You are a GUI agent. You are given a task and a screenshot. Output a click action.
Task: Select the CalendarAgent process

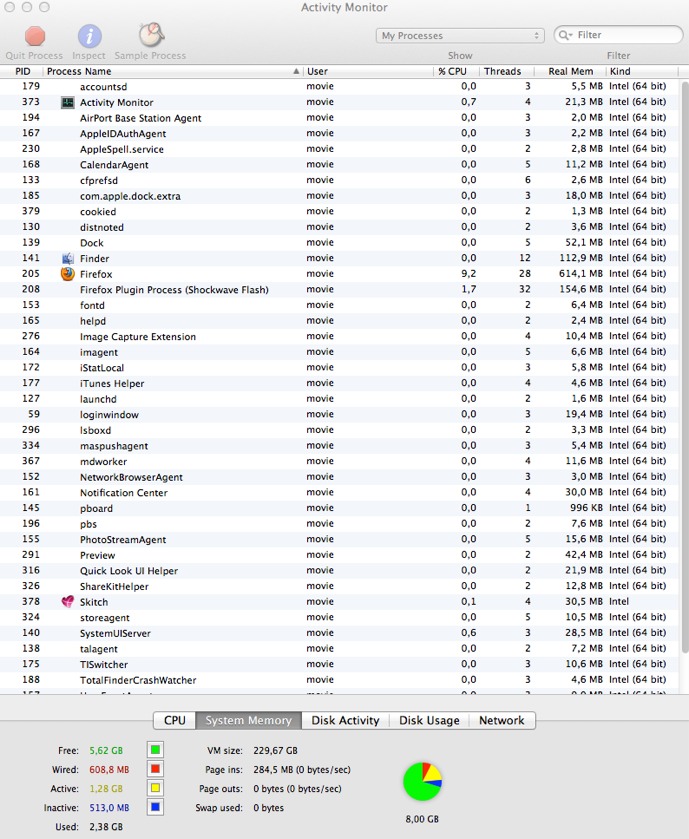coord(340,165)
